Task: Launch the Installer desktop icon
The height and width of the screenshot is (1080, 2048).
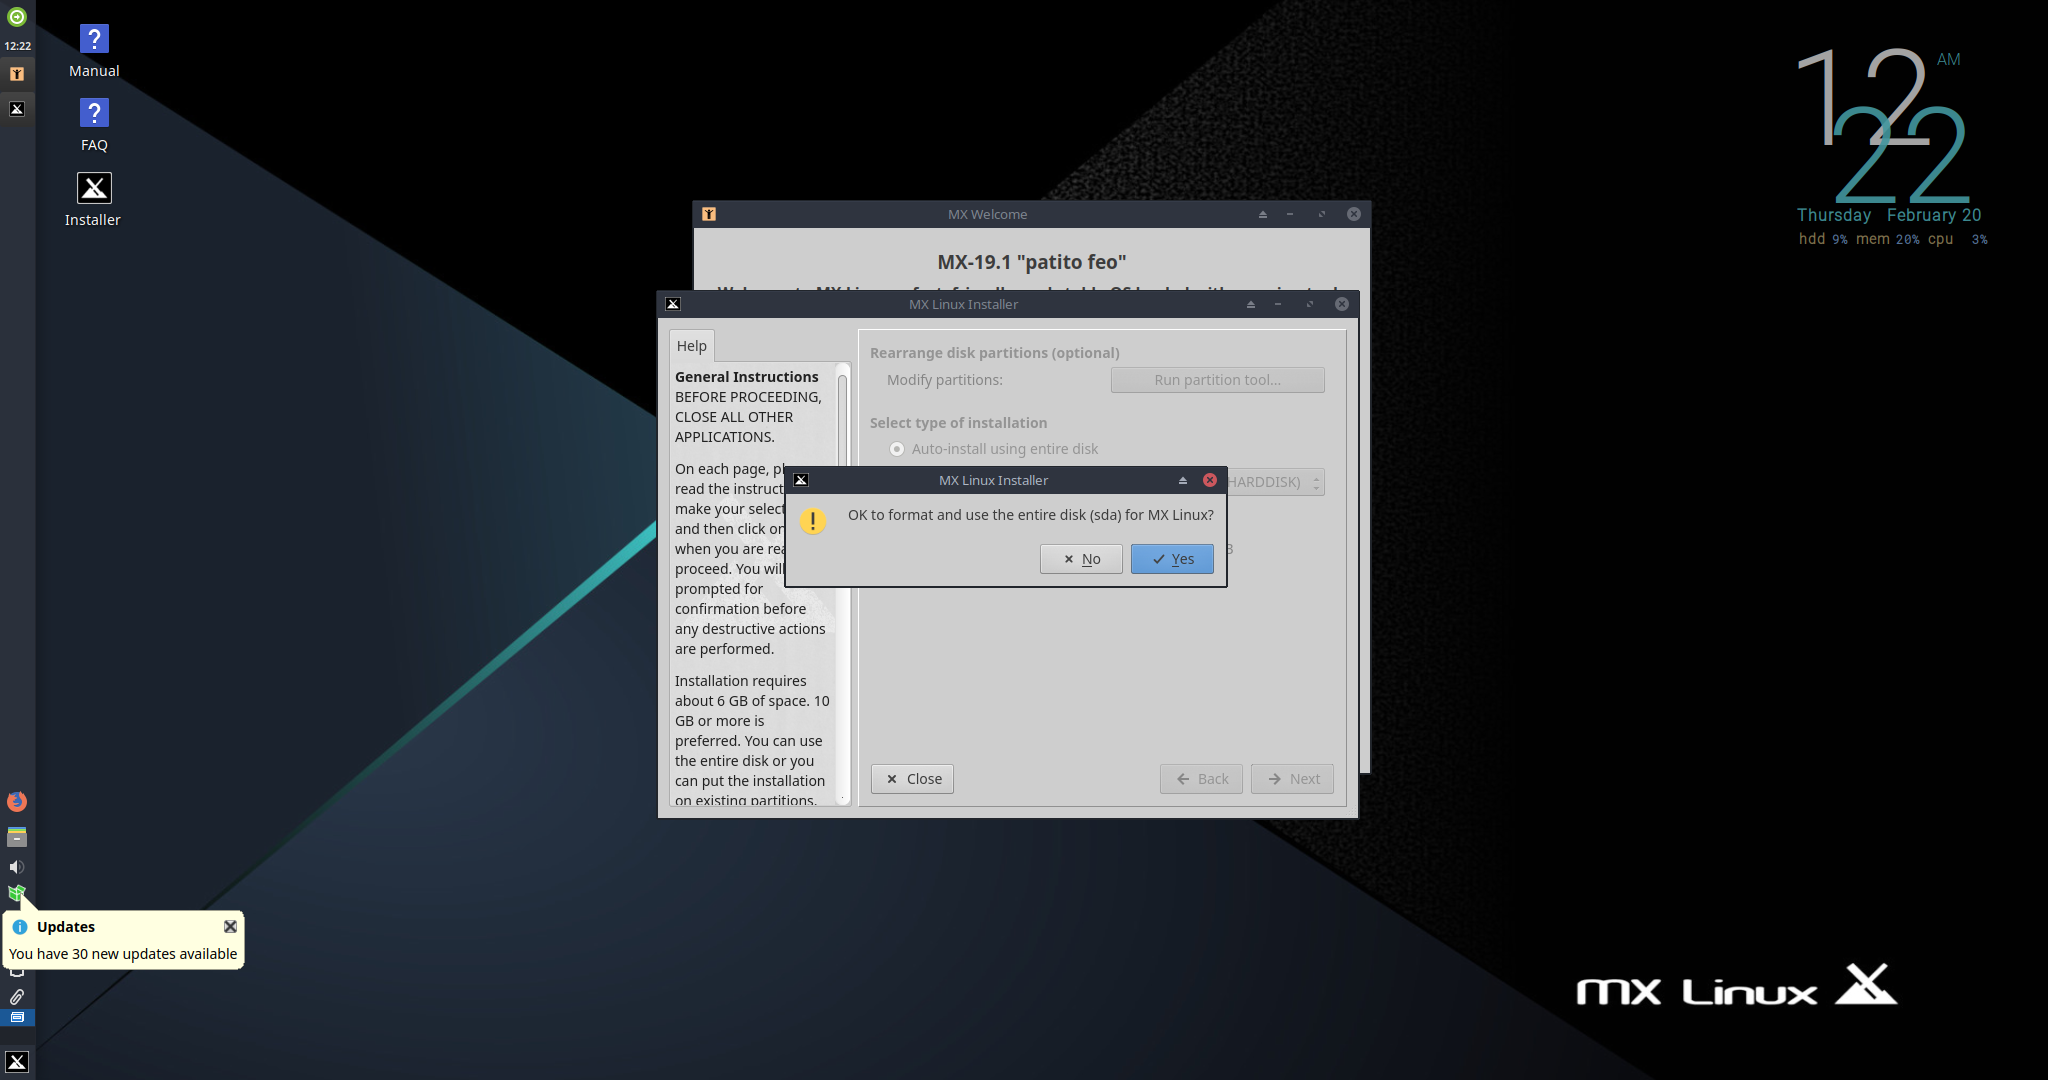Action: [x=93, y=200]
